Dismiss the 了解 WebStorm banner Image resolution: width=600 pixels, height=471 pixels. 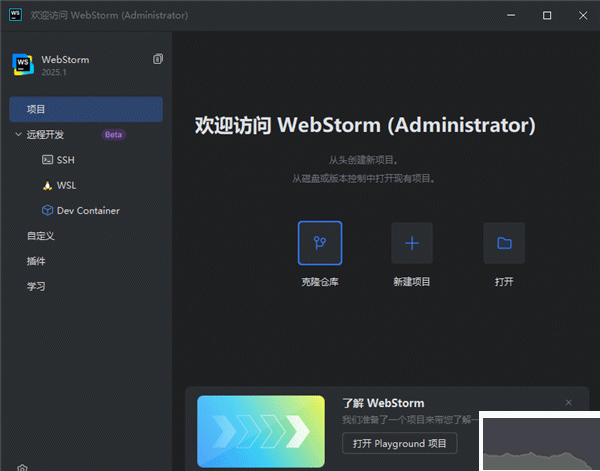click(568, 402)
